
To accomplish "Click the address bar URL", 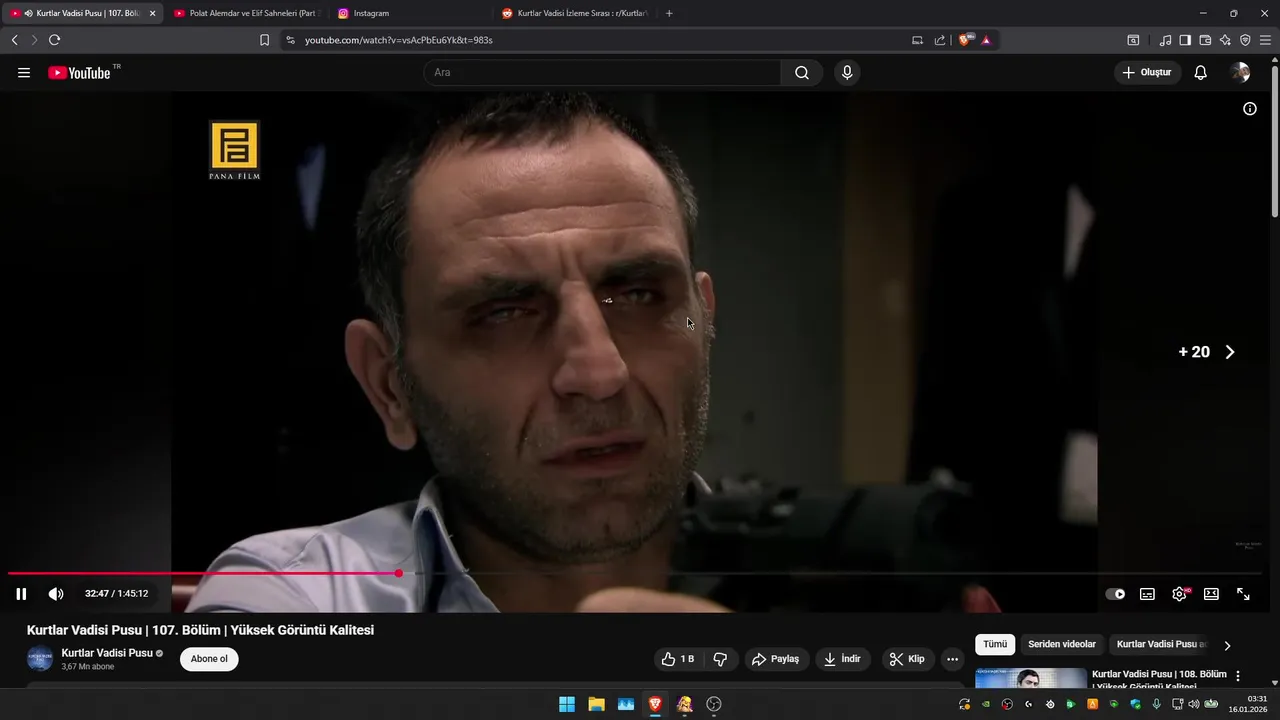I will point(399,40).
